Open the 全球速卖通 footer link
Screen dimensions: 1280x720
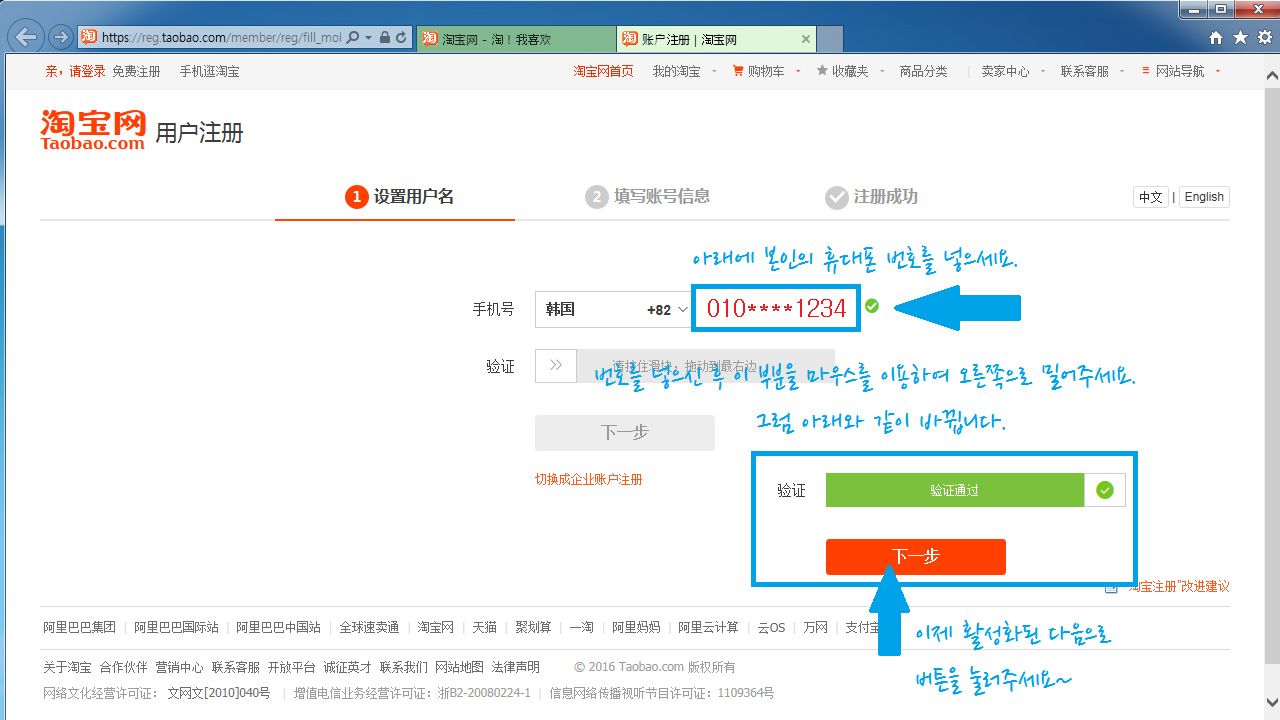click(x=369, y=627)
